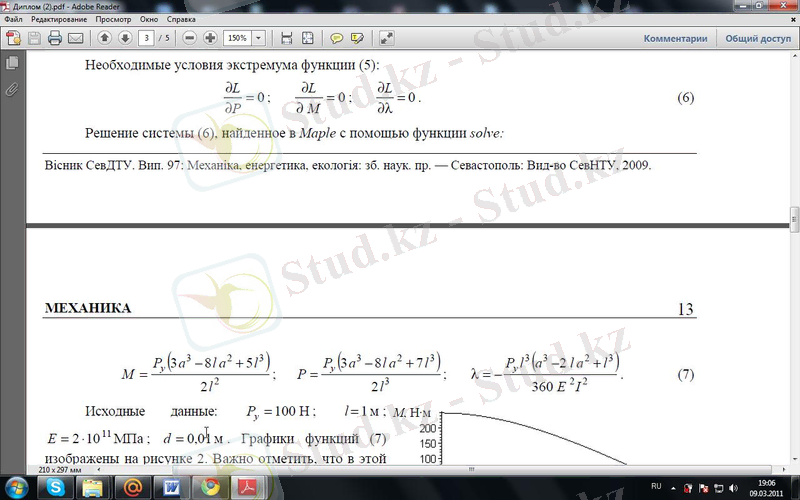Viewport: 800px width, 500px height.
Task: Open the Общий доступ panel
Action: coord(758,38)
